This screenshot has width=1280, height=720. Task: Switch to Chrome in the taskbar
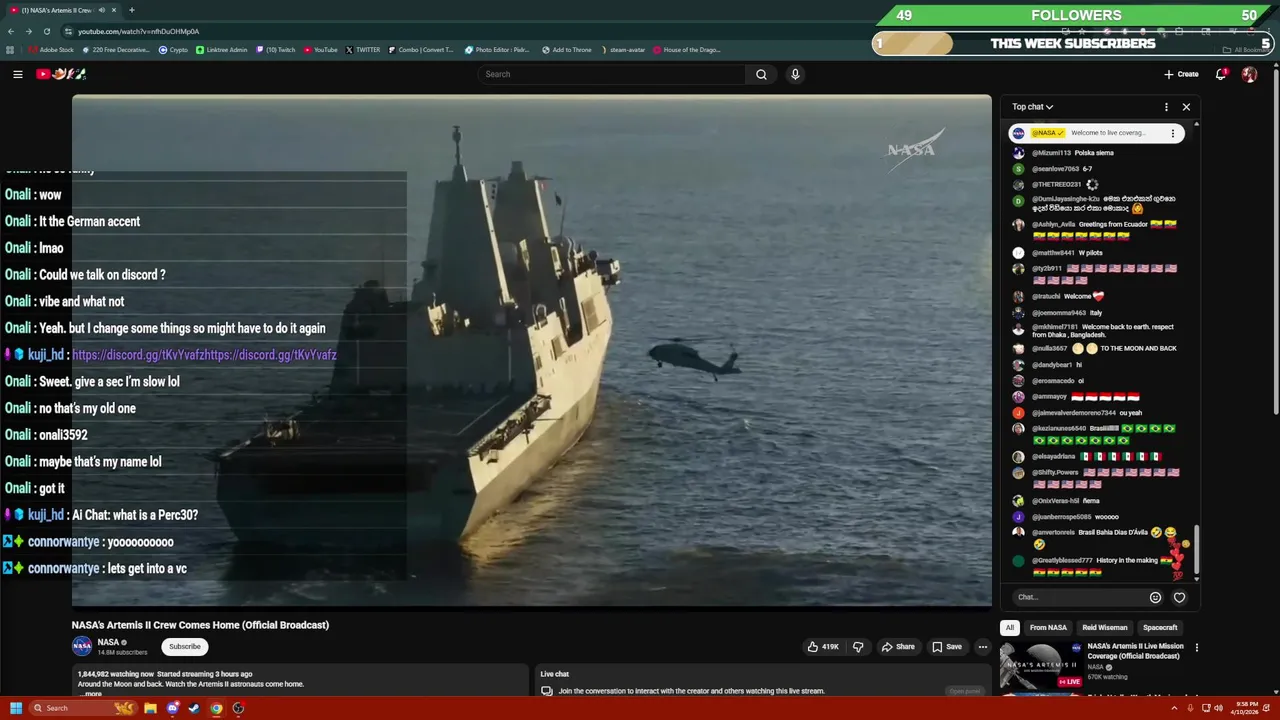[x=216, y=708]
